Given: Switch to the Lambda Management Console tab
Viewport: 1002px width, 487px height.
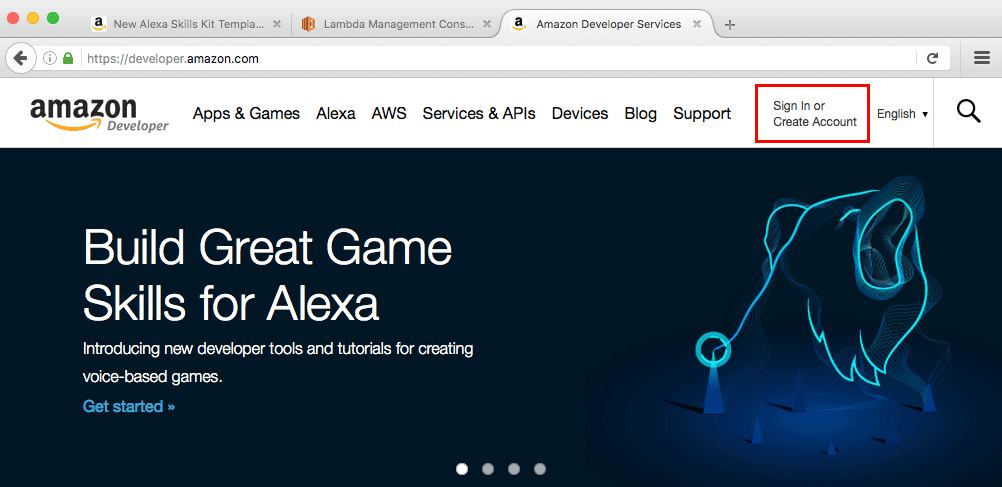Looking at the screenshot, I should 390,24.
